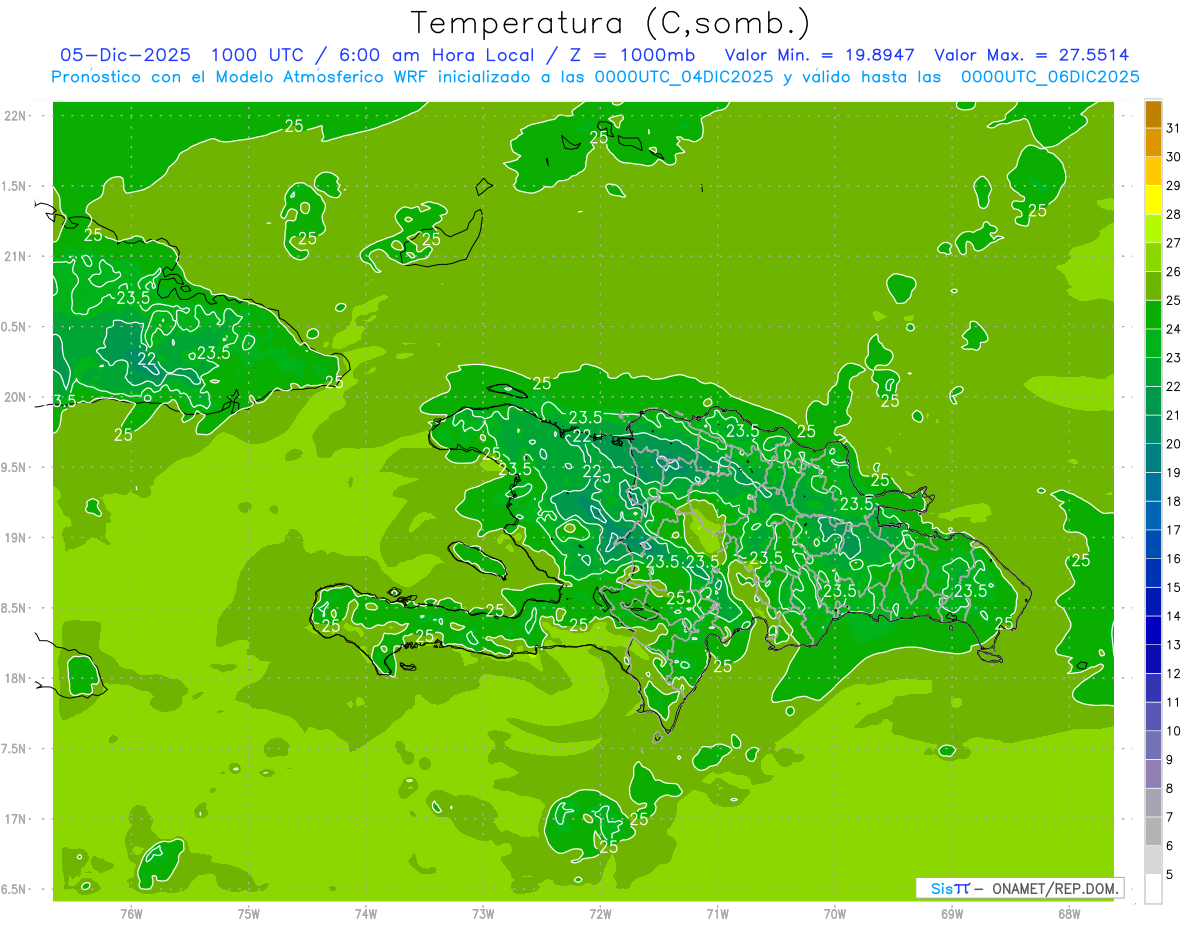Viewport: 1200px width, 927px height.
Task: Pick the purple swatch between 9 and 10
Action: tap(1153, 745)
